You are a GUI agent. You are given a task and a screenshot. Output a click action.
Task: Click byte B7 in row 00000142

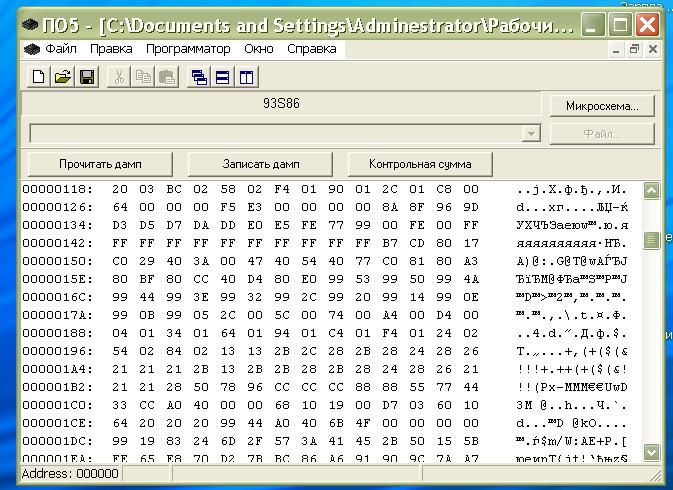click(390, 243)
